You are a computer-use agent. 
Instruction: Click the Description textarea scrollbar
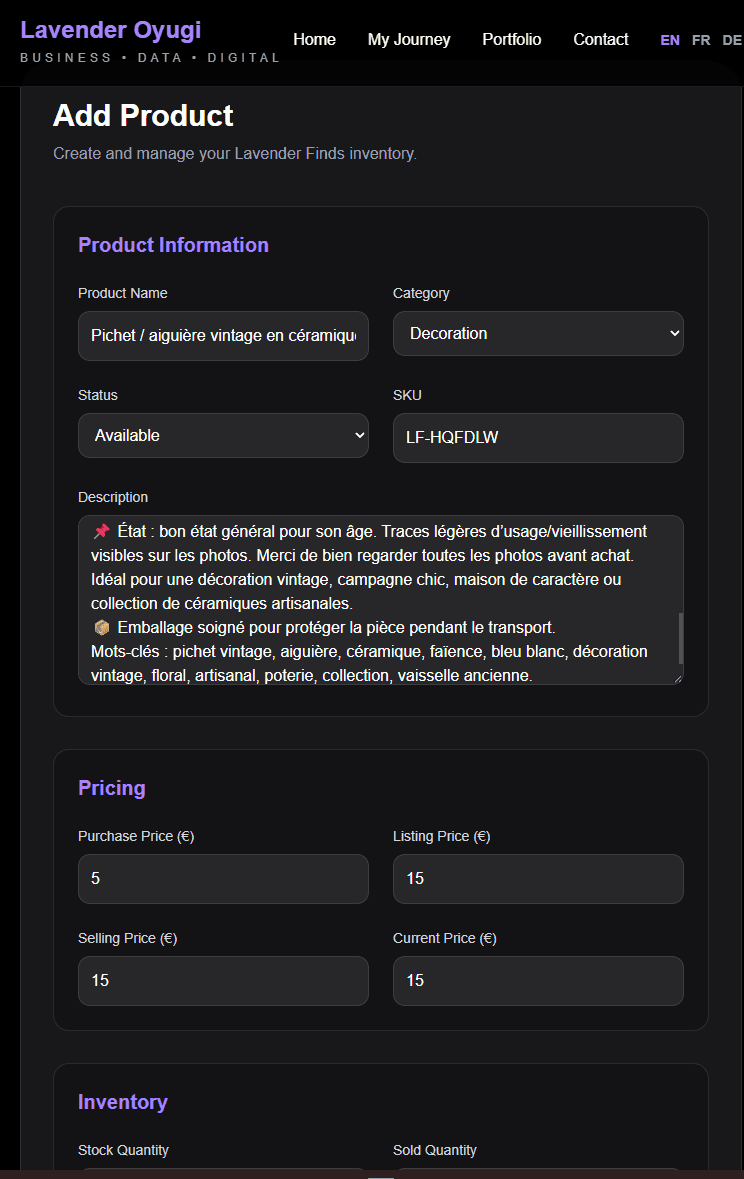(681, 638)
